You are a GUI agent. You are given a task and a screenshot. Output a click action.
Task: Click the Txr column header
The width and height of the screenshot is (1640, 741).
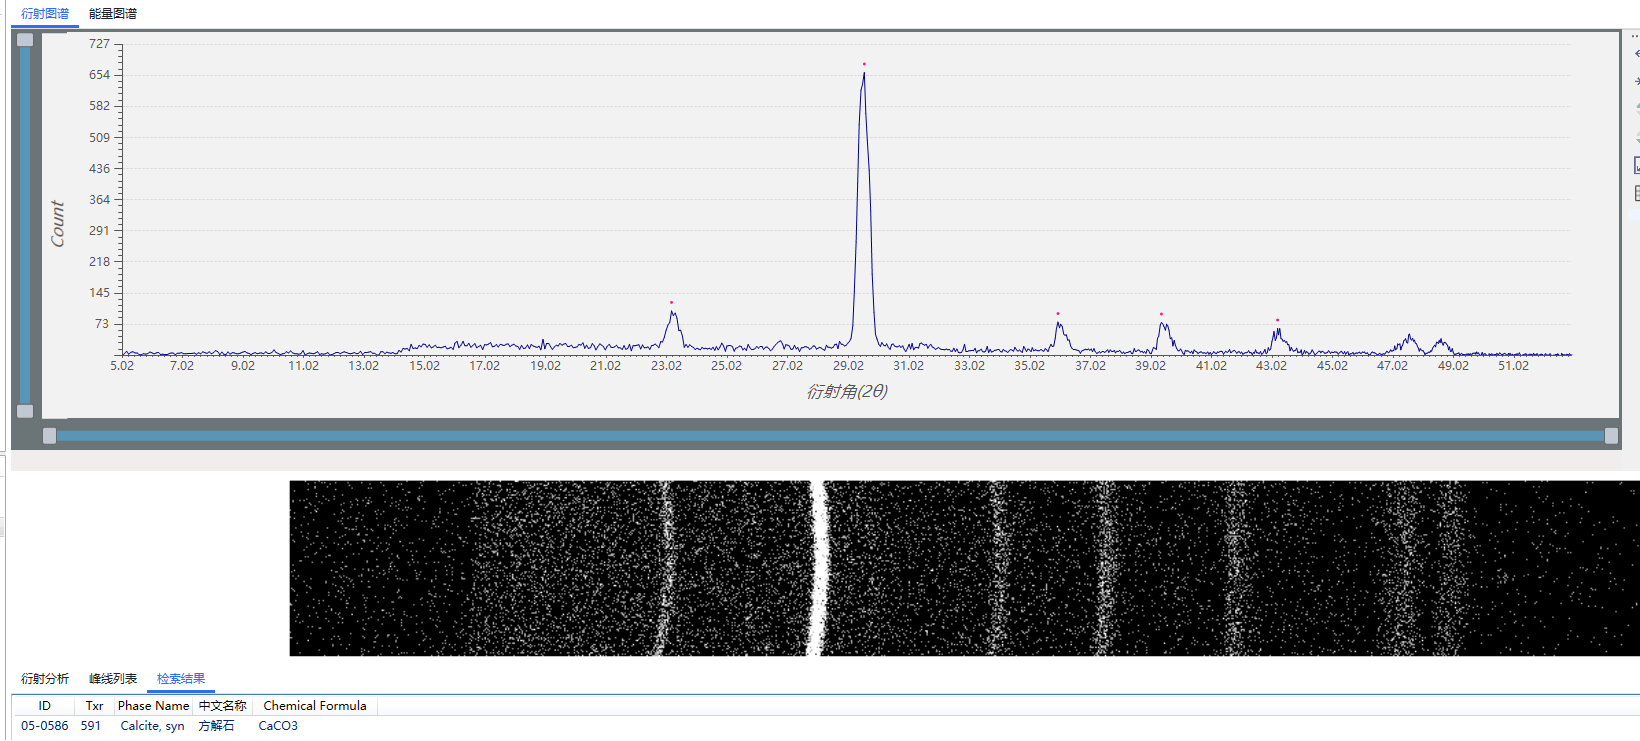[94, 706]
